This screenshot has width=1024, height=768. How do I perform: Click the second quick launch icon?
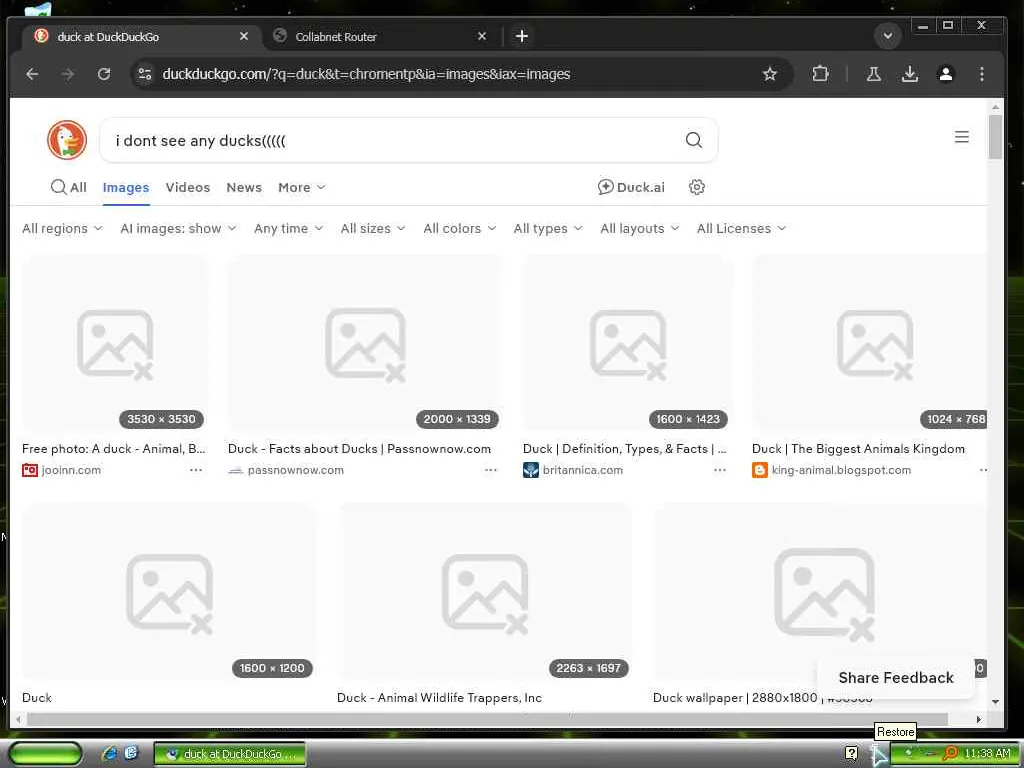[x=131, y=754]
